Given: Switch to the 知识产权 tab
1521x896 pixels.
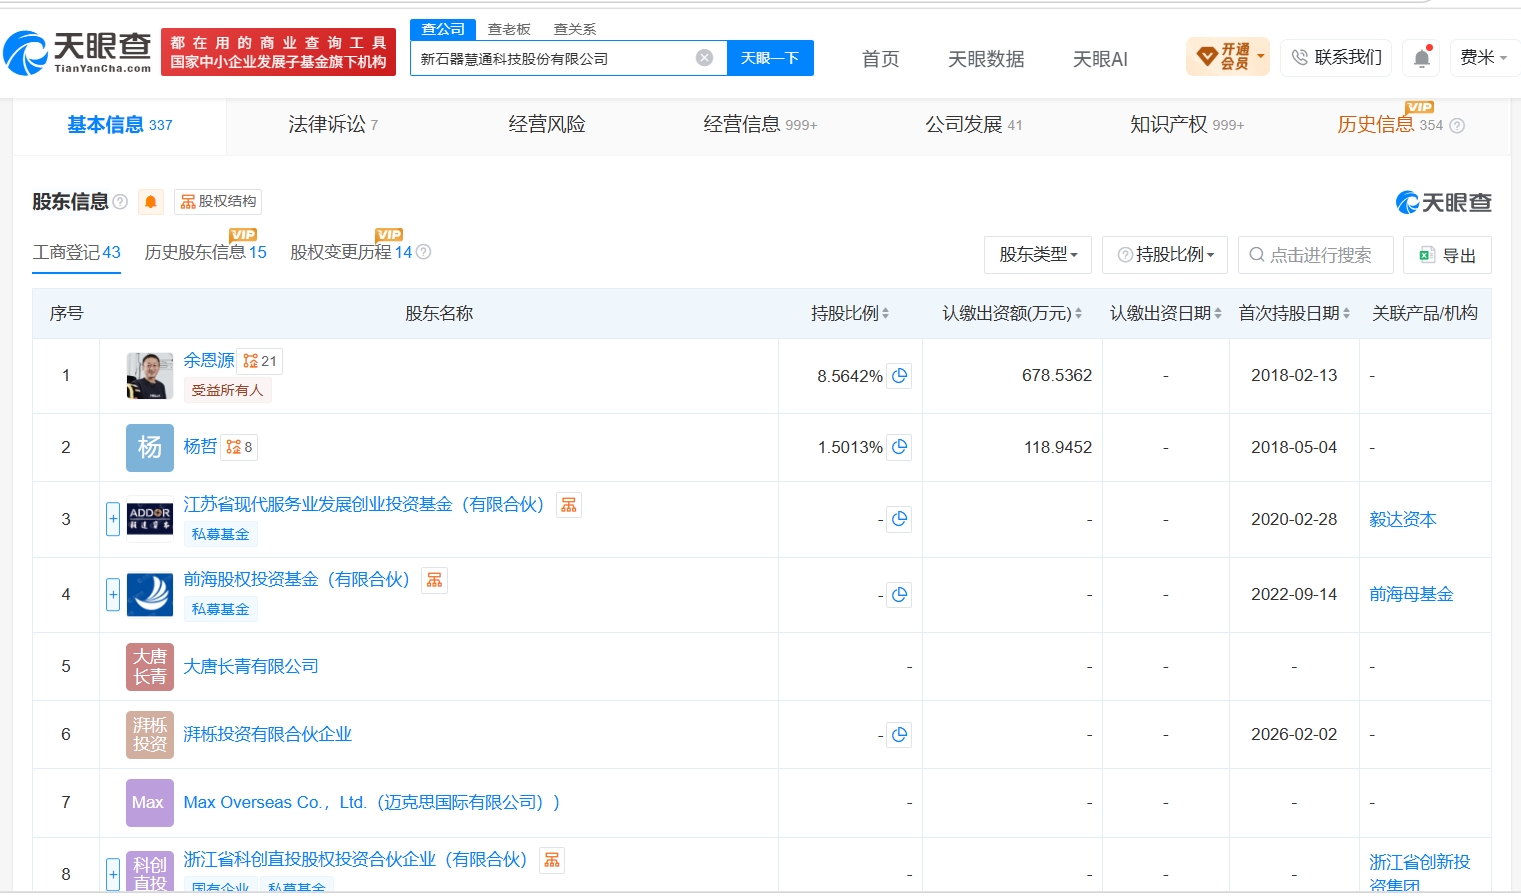Looking at the screenshot, I should [x=1187, y=125].
